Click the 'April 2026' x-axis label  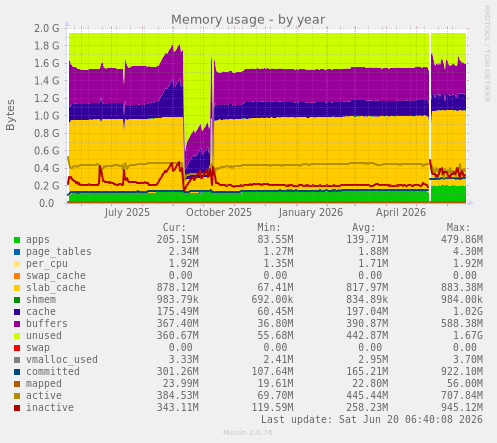pos(401,212)
